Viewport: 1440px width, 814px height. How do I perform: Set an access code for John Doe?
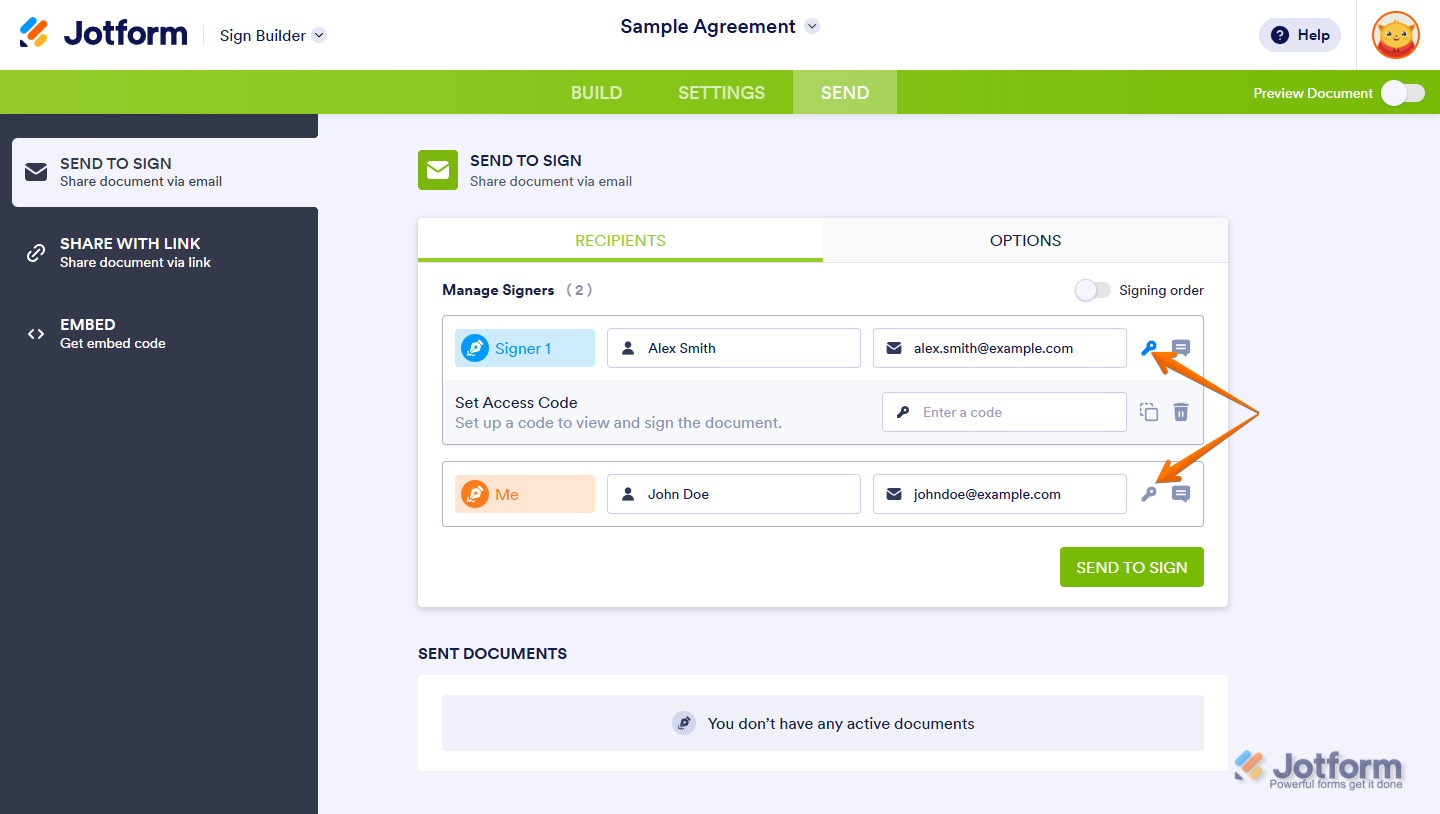1148,493
